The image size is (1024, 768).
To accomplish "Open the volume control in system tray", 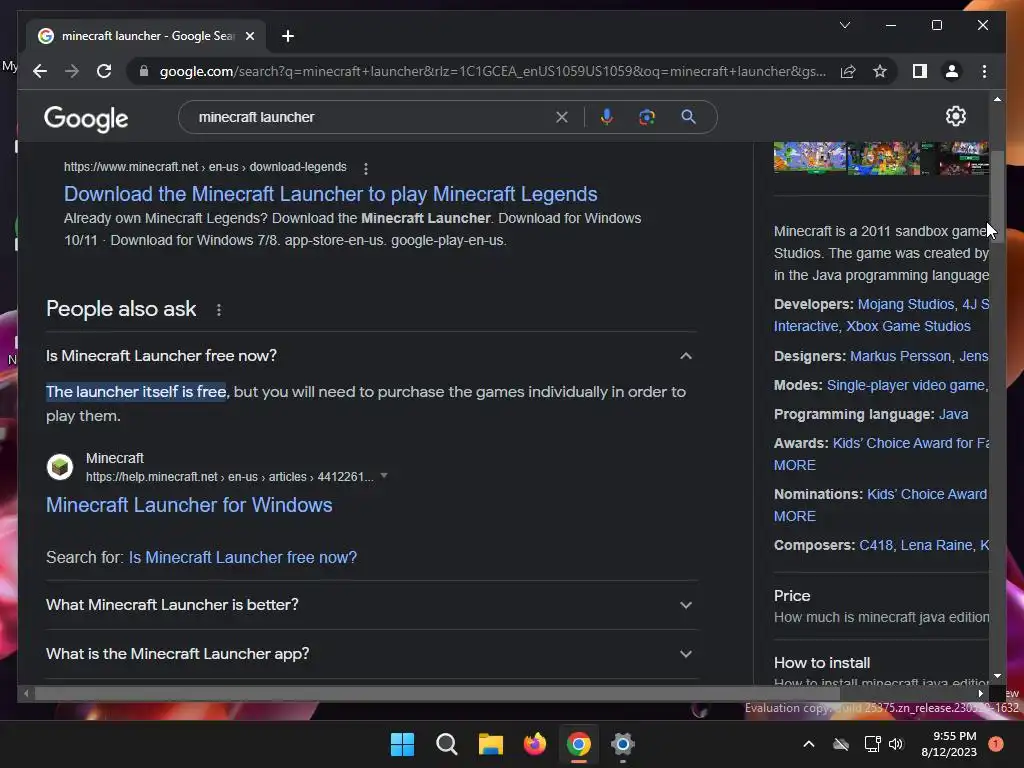I will pyautogui.click(x=896, y=744).
